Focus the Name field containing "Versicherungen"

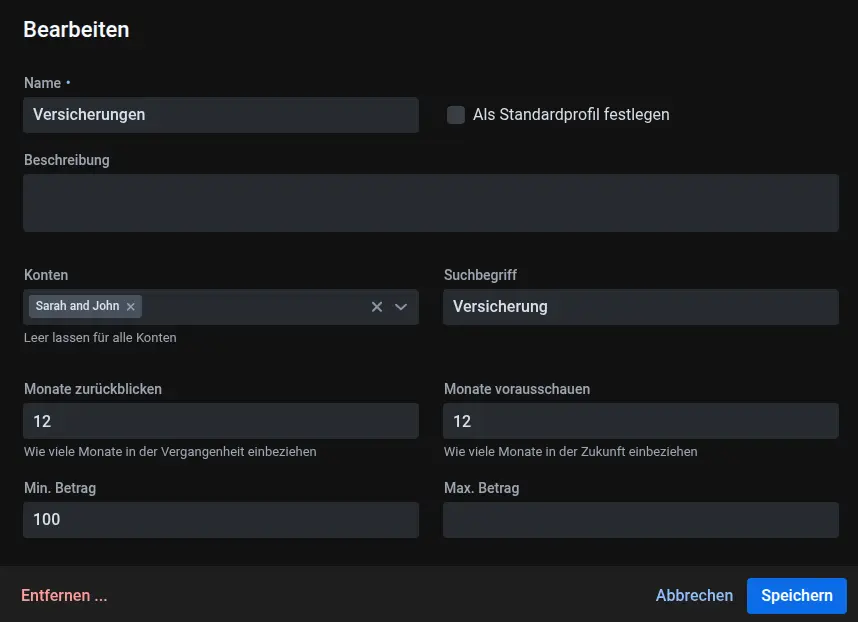(x=220, y=115)
